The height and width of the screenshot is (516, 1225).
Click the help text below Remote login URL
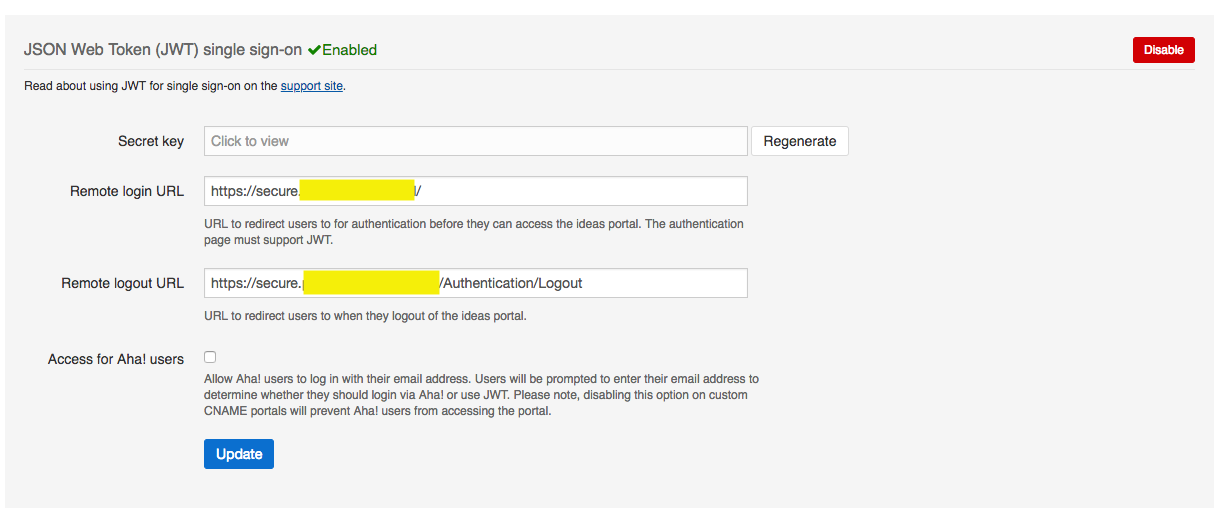coord(474,232)
